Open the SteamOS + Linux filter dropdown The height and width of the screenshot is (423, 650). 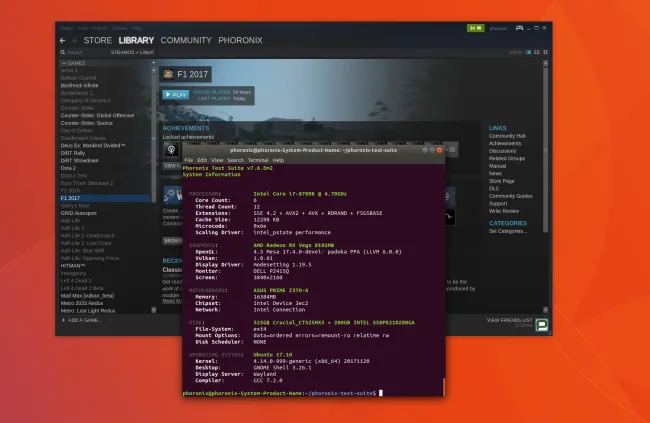tap(132, 52)
